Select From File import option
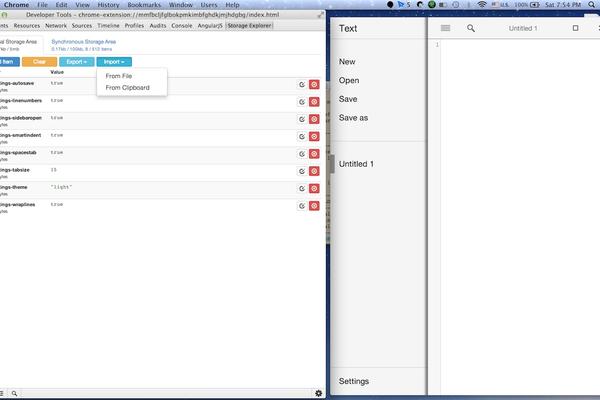600x400 pixels. tap(119, 76)
